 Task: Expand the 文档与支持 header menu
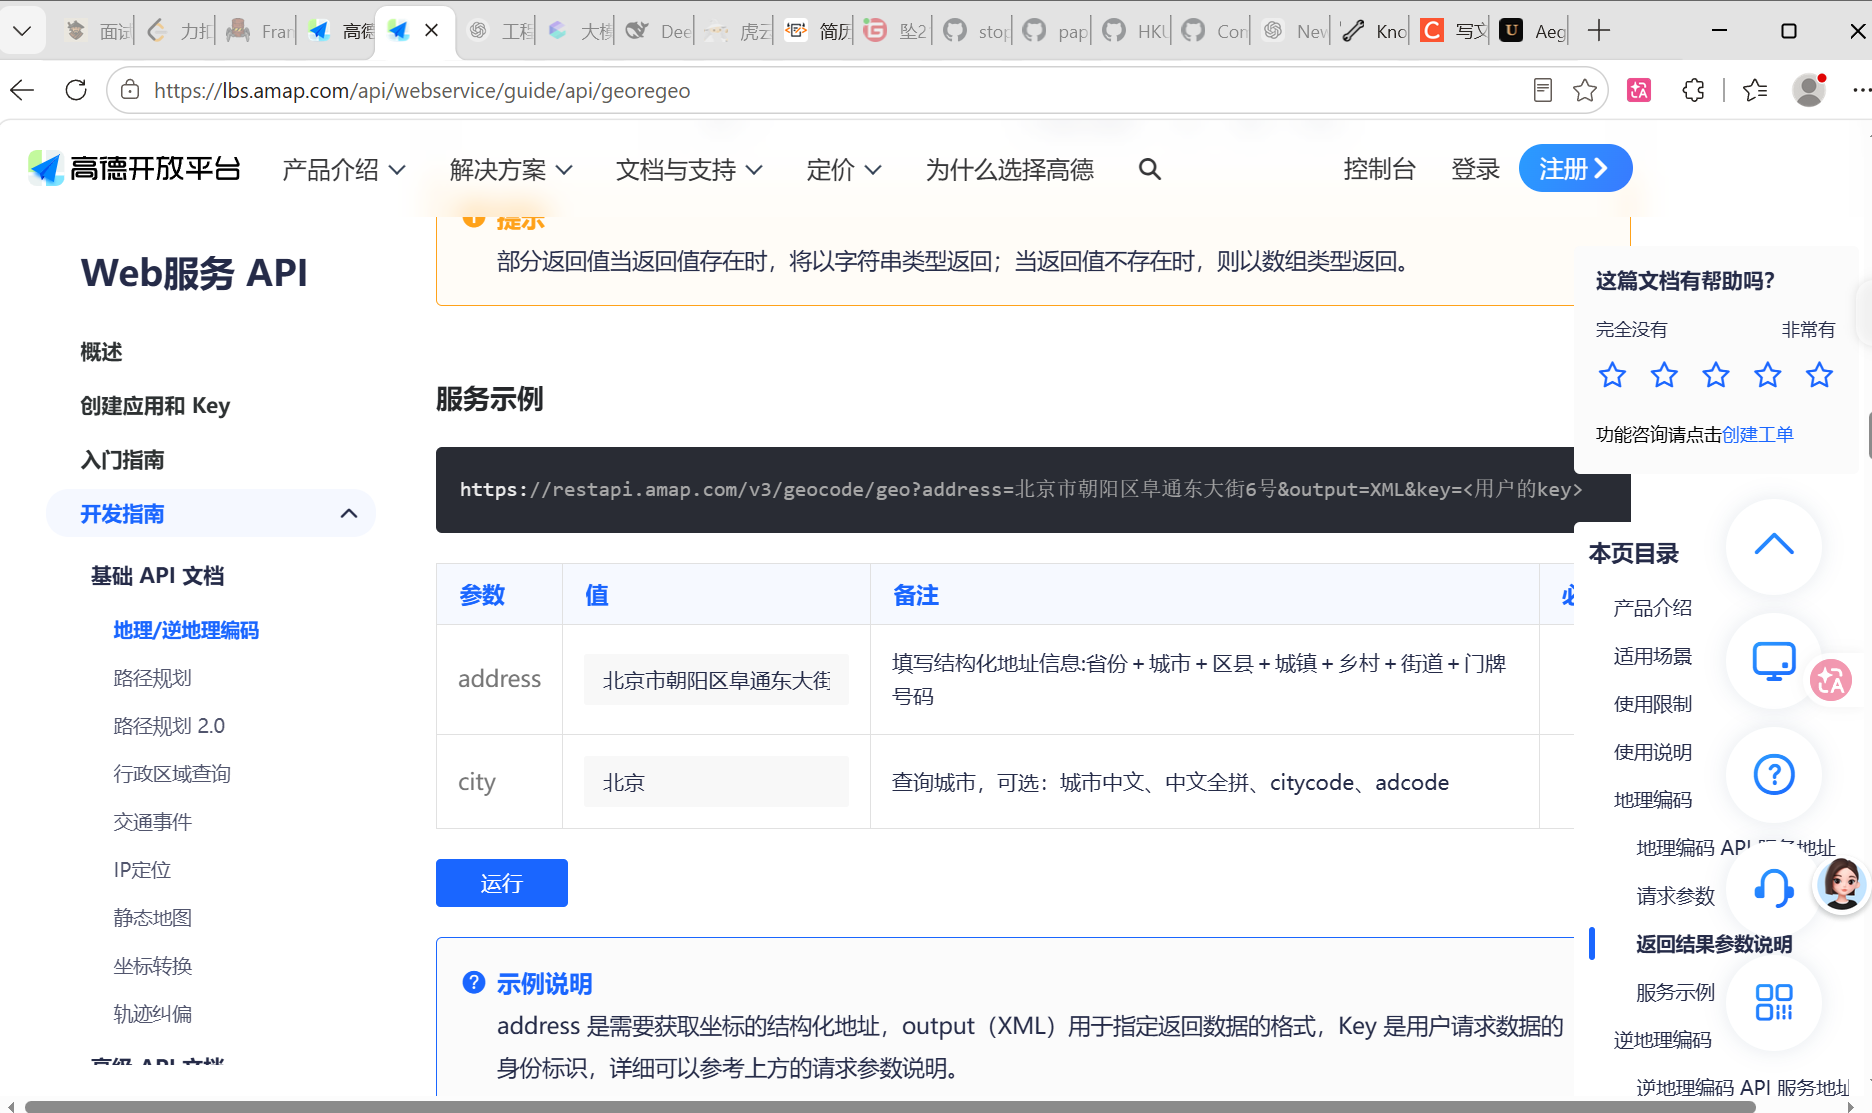click(689, 170)
